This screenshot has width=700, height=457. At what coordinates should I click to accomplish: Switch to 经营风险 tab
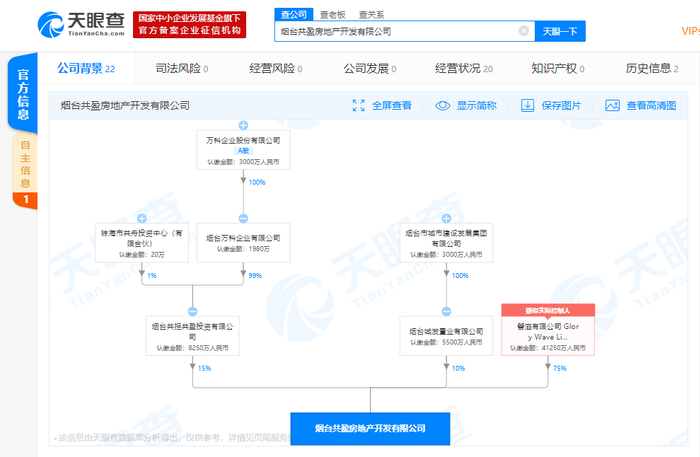coord(276,68)
